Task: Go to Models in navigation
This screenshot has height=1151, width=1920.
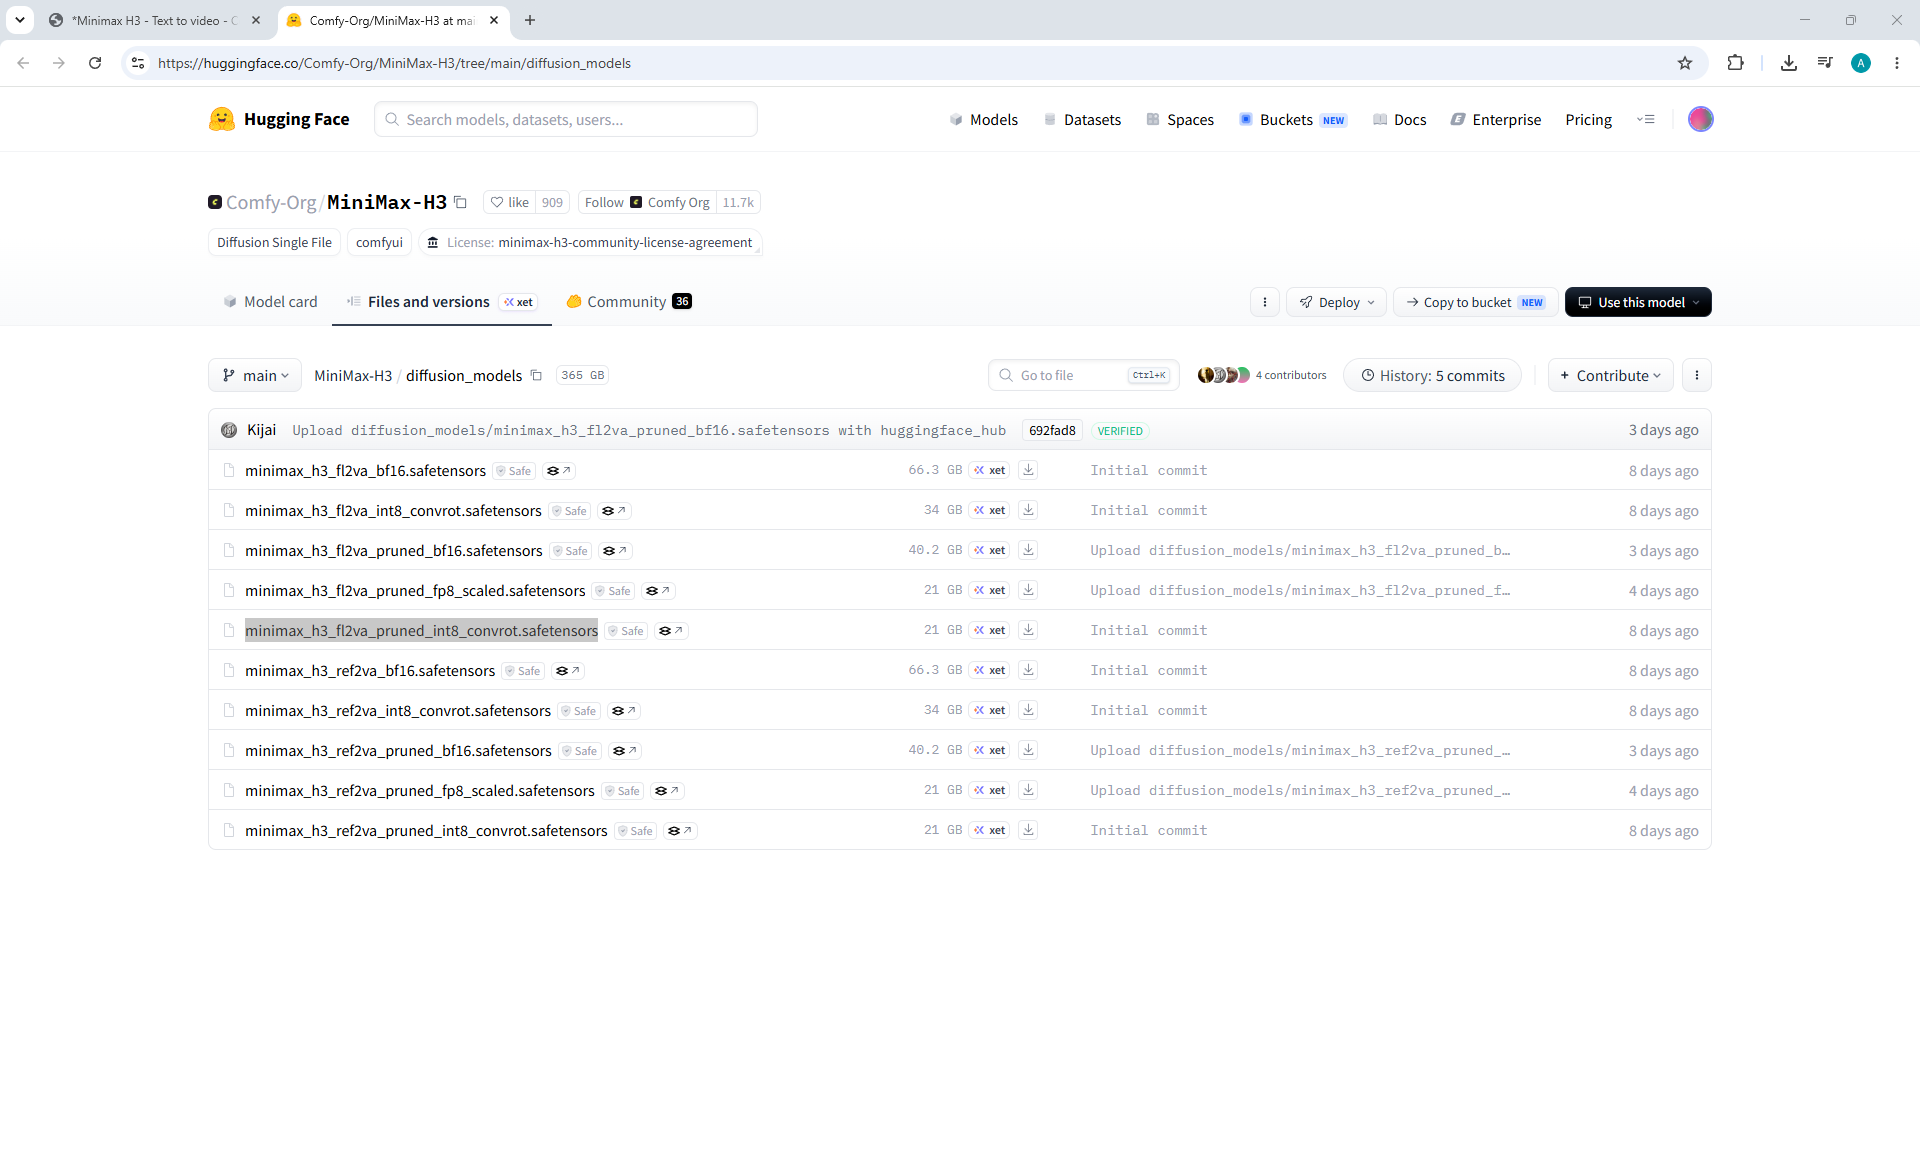Action: [983, 120]
